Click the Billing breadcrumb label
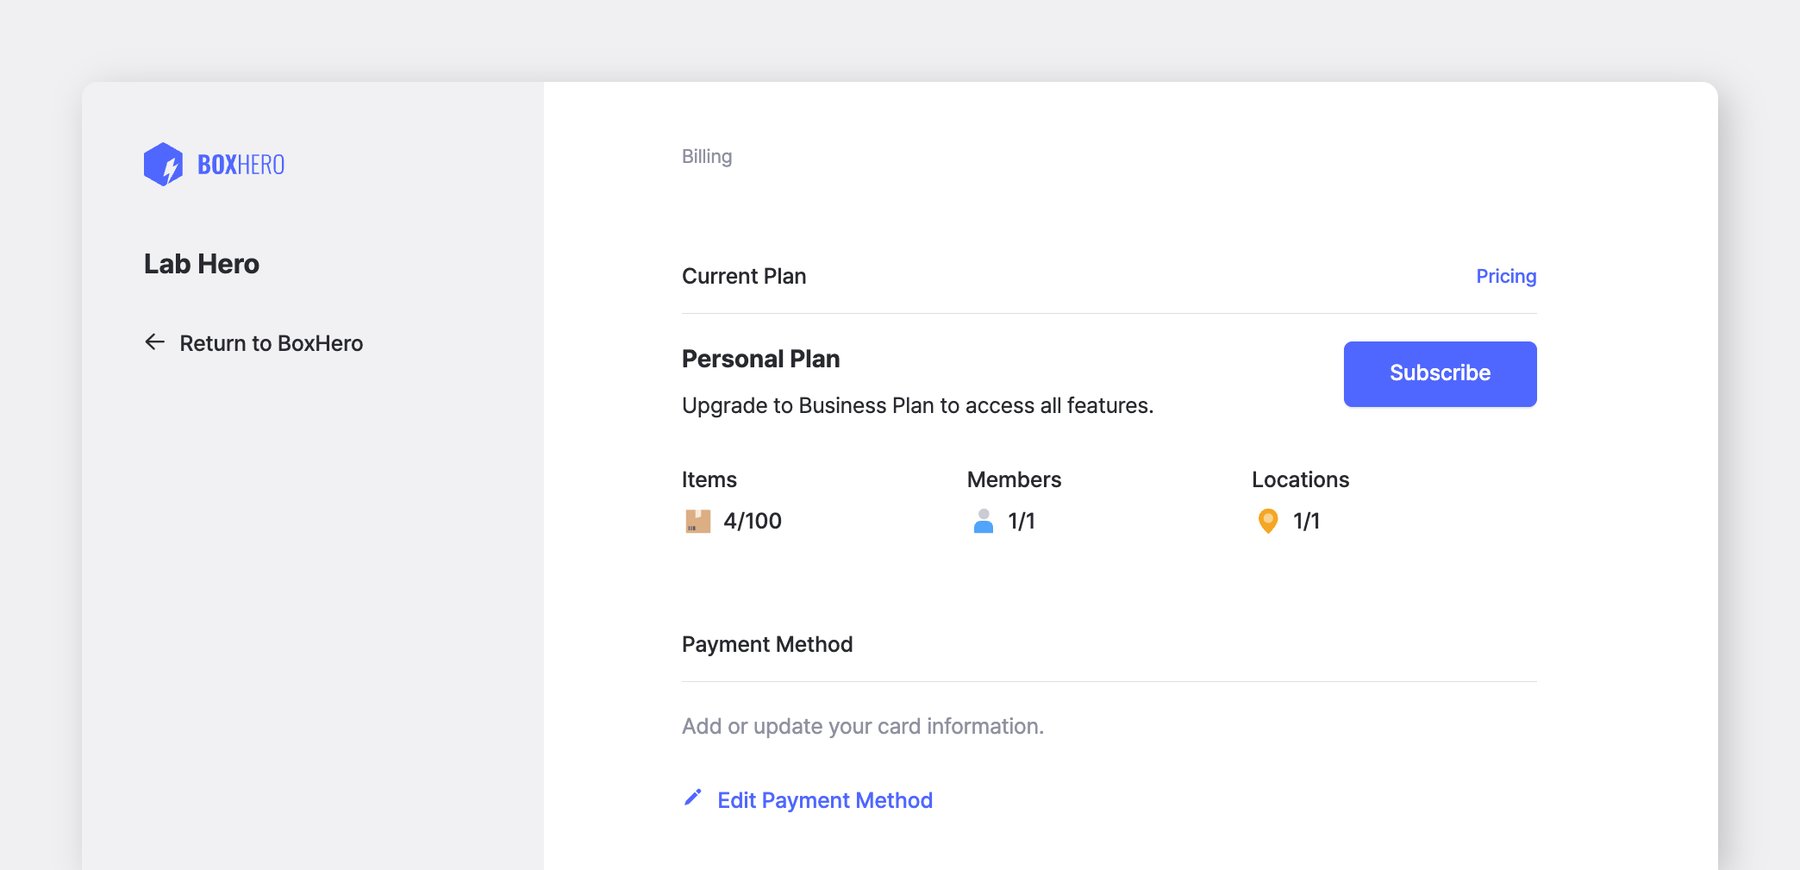Image resolution: width=1800 pixels, height=870 pixels. click(x=706, y=156)
